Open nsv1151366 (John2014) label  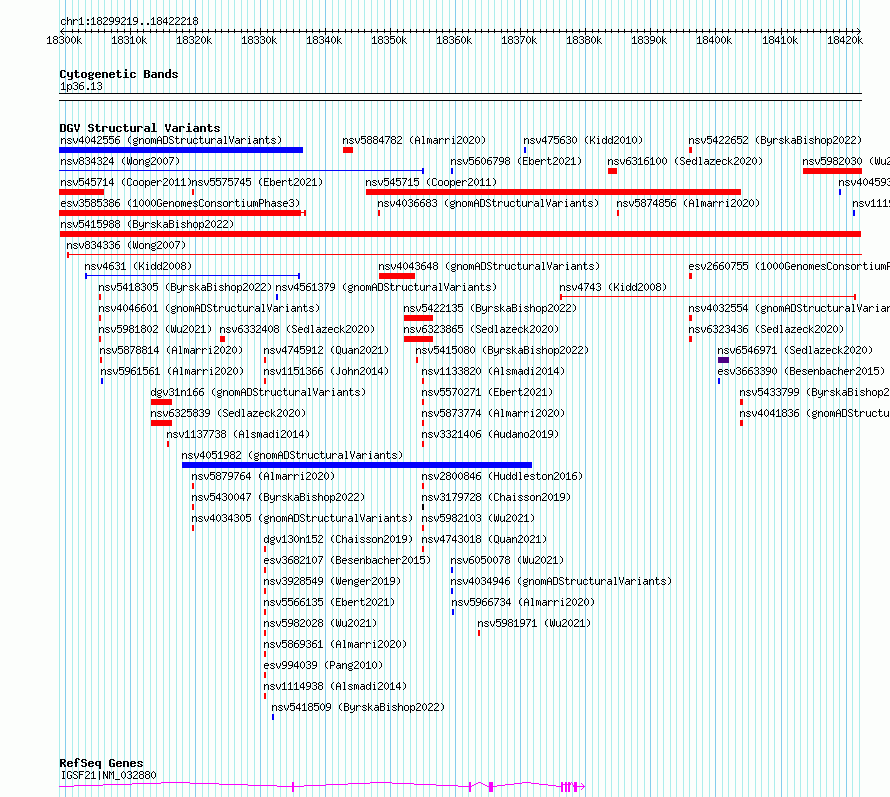point(326,371)
